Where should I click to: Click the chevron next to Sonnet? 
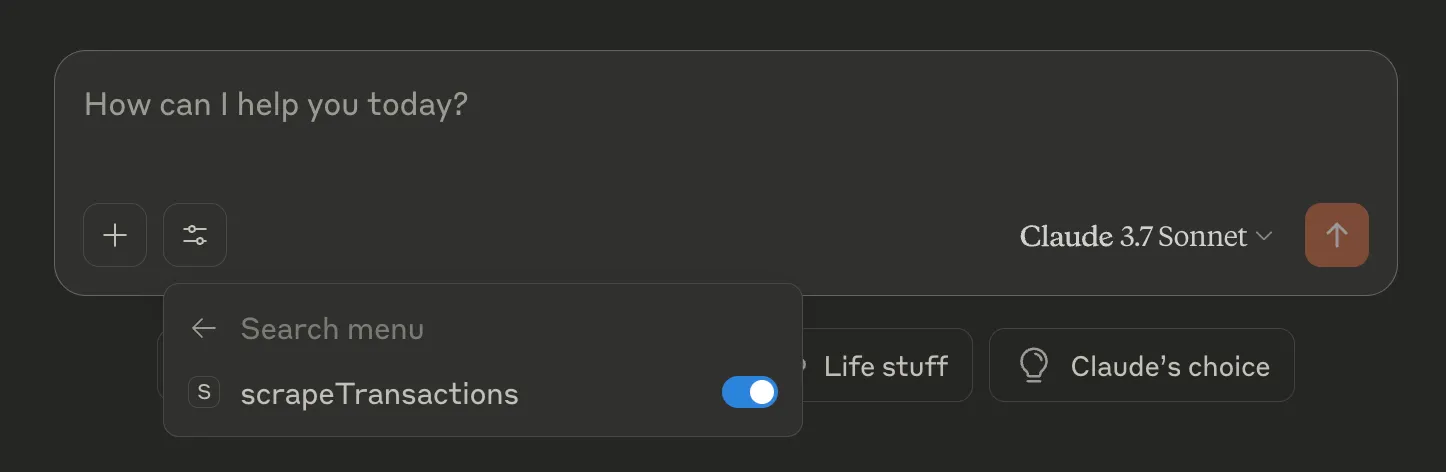pos(1264,237)
